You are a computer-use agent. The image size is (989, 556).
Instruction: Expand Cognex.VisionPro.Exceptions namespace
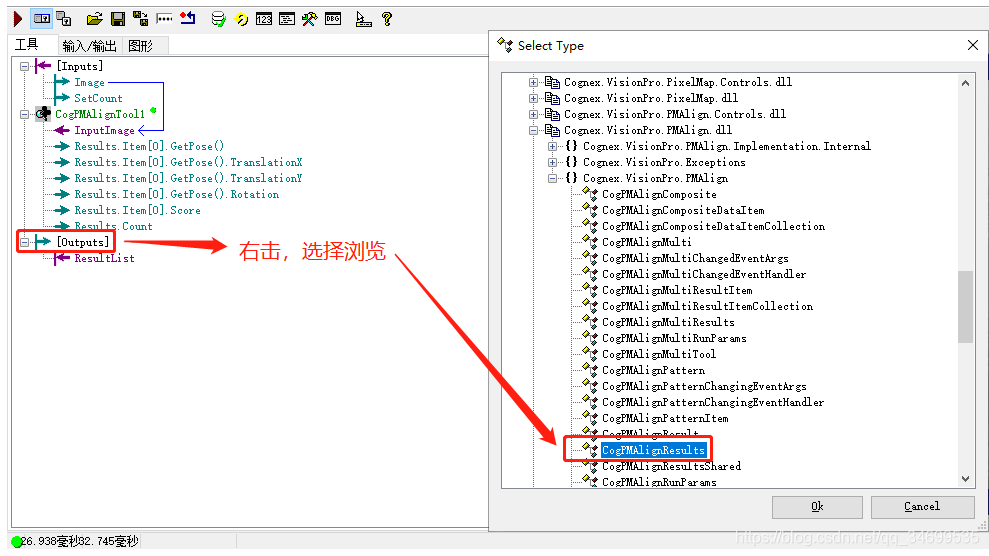tap(553, 163)
